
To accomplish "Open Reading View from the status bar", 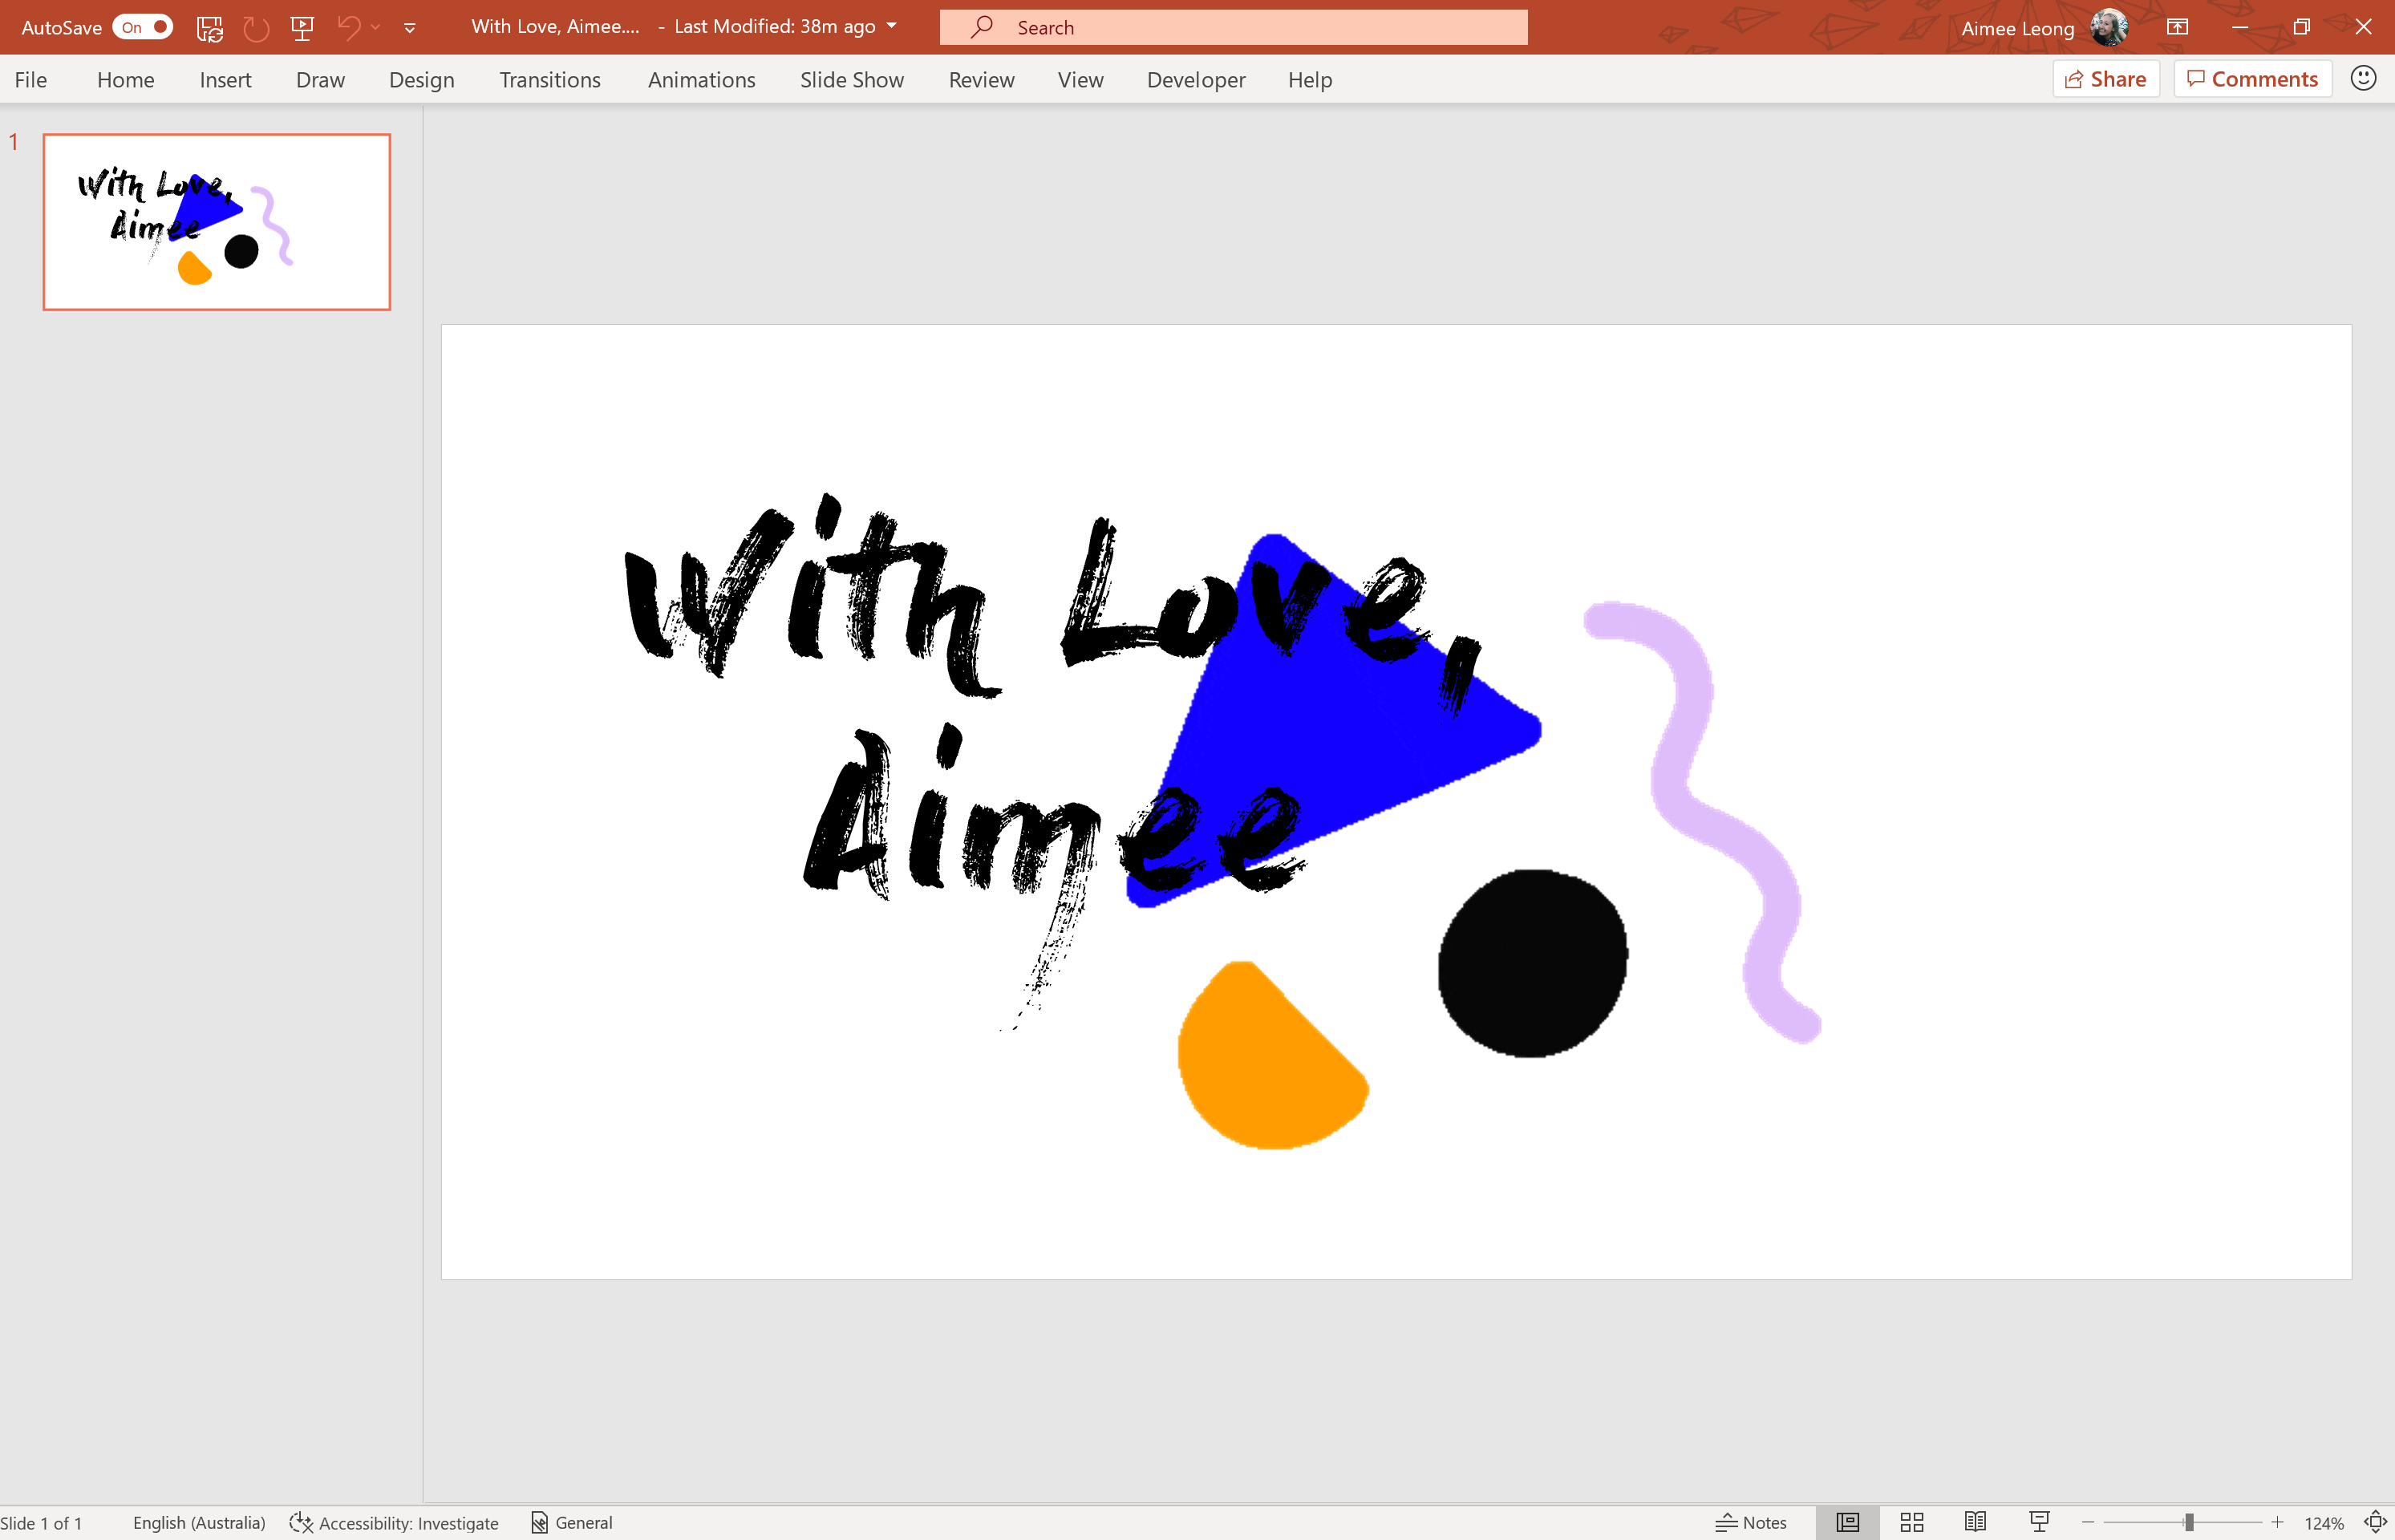I will click(x=1975, y=1522).
